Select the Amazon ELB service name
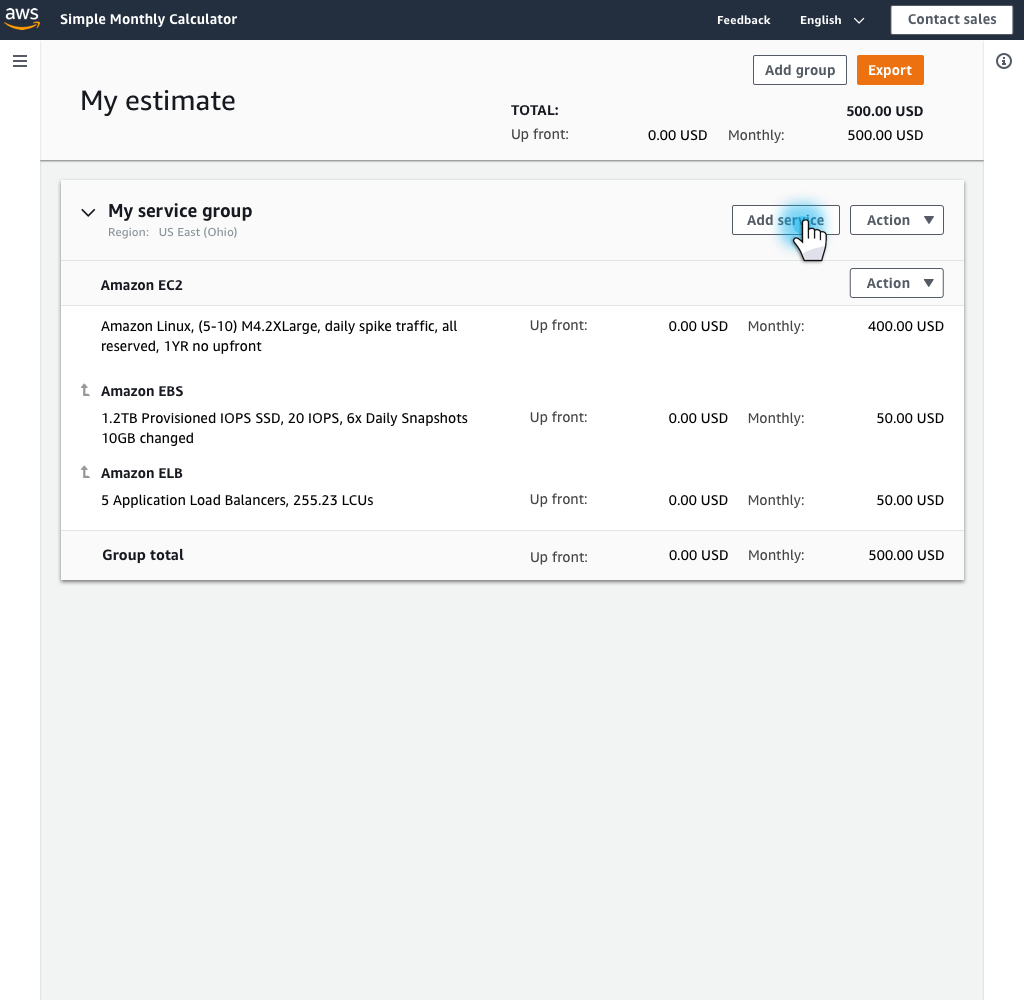Viewport: 1024px width, 1000px height. [x=142, y=473]
